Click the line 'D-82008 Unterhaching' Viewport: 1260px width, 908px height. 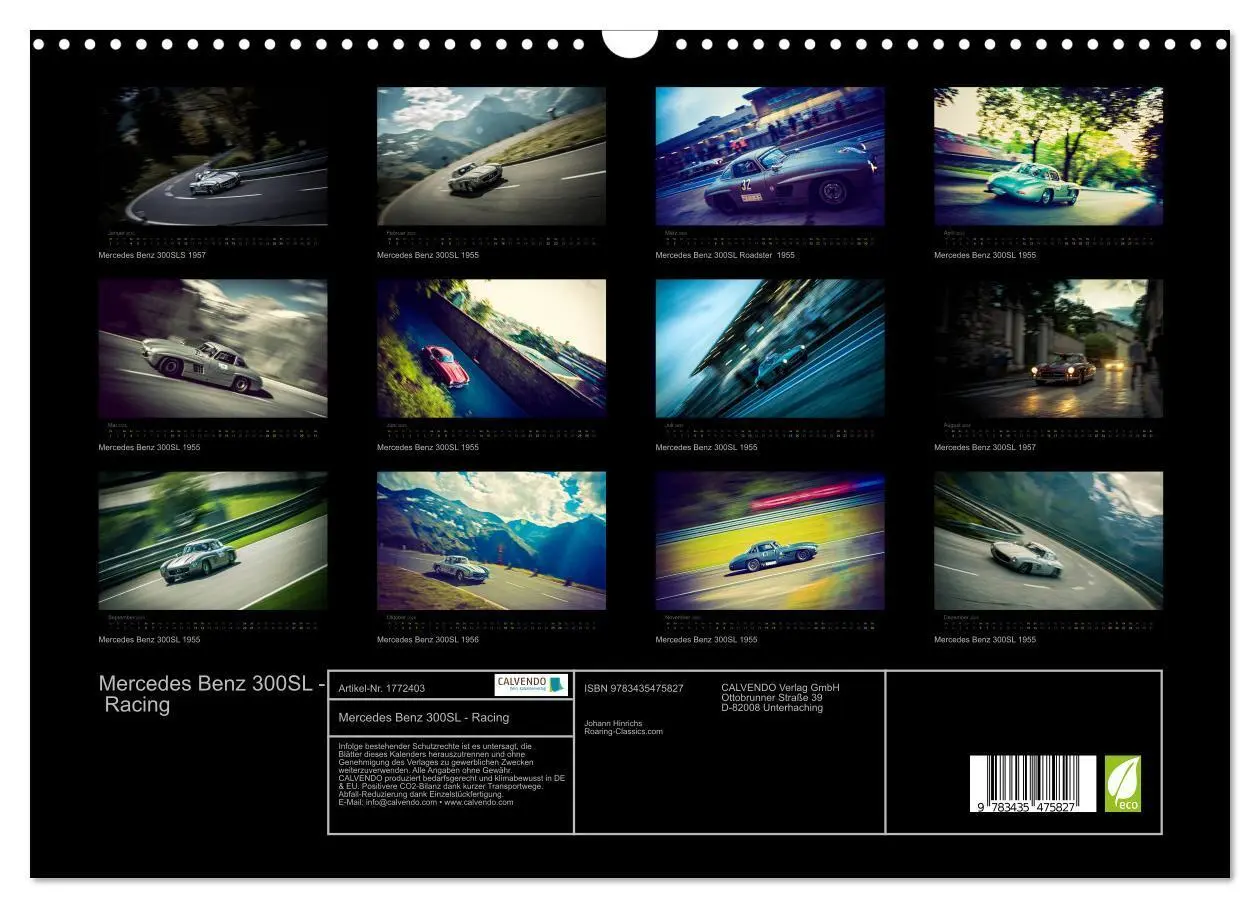[772, 708]
